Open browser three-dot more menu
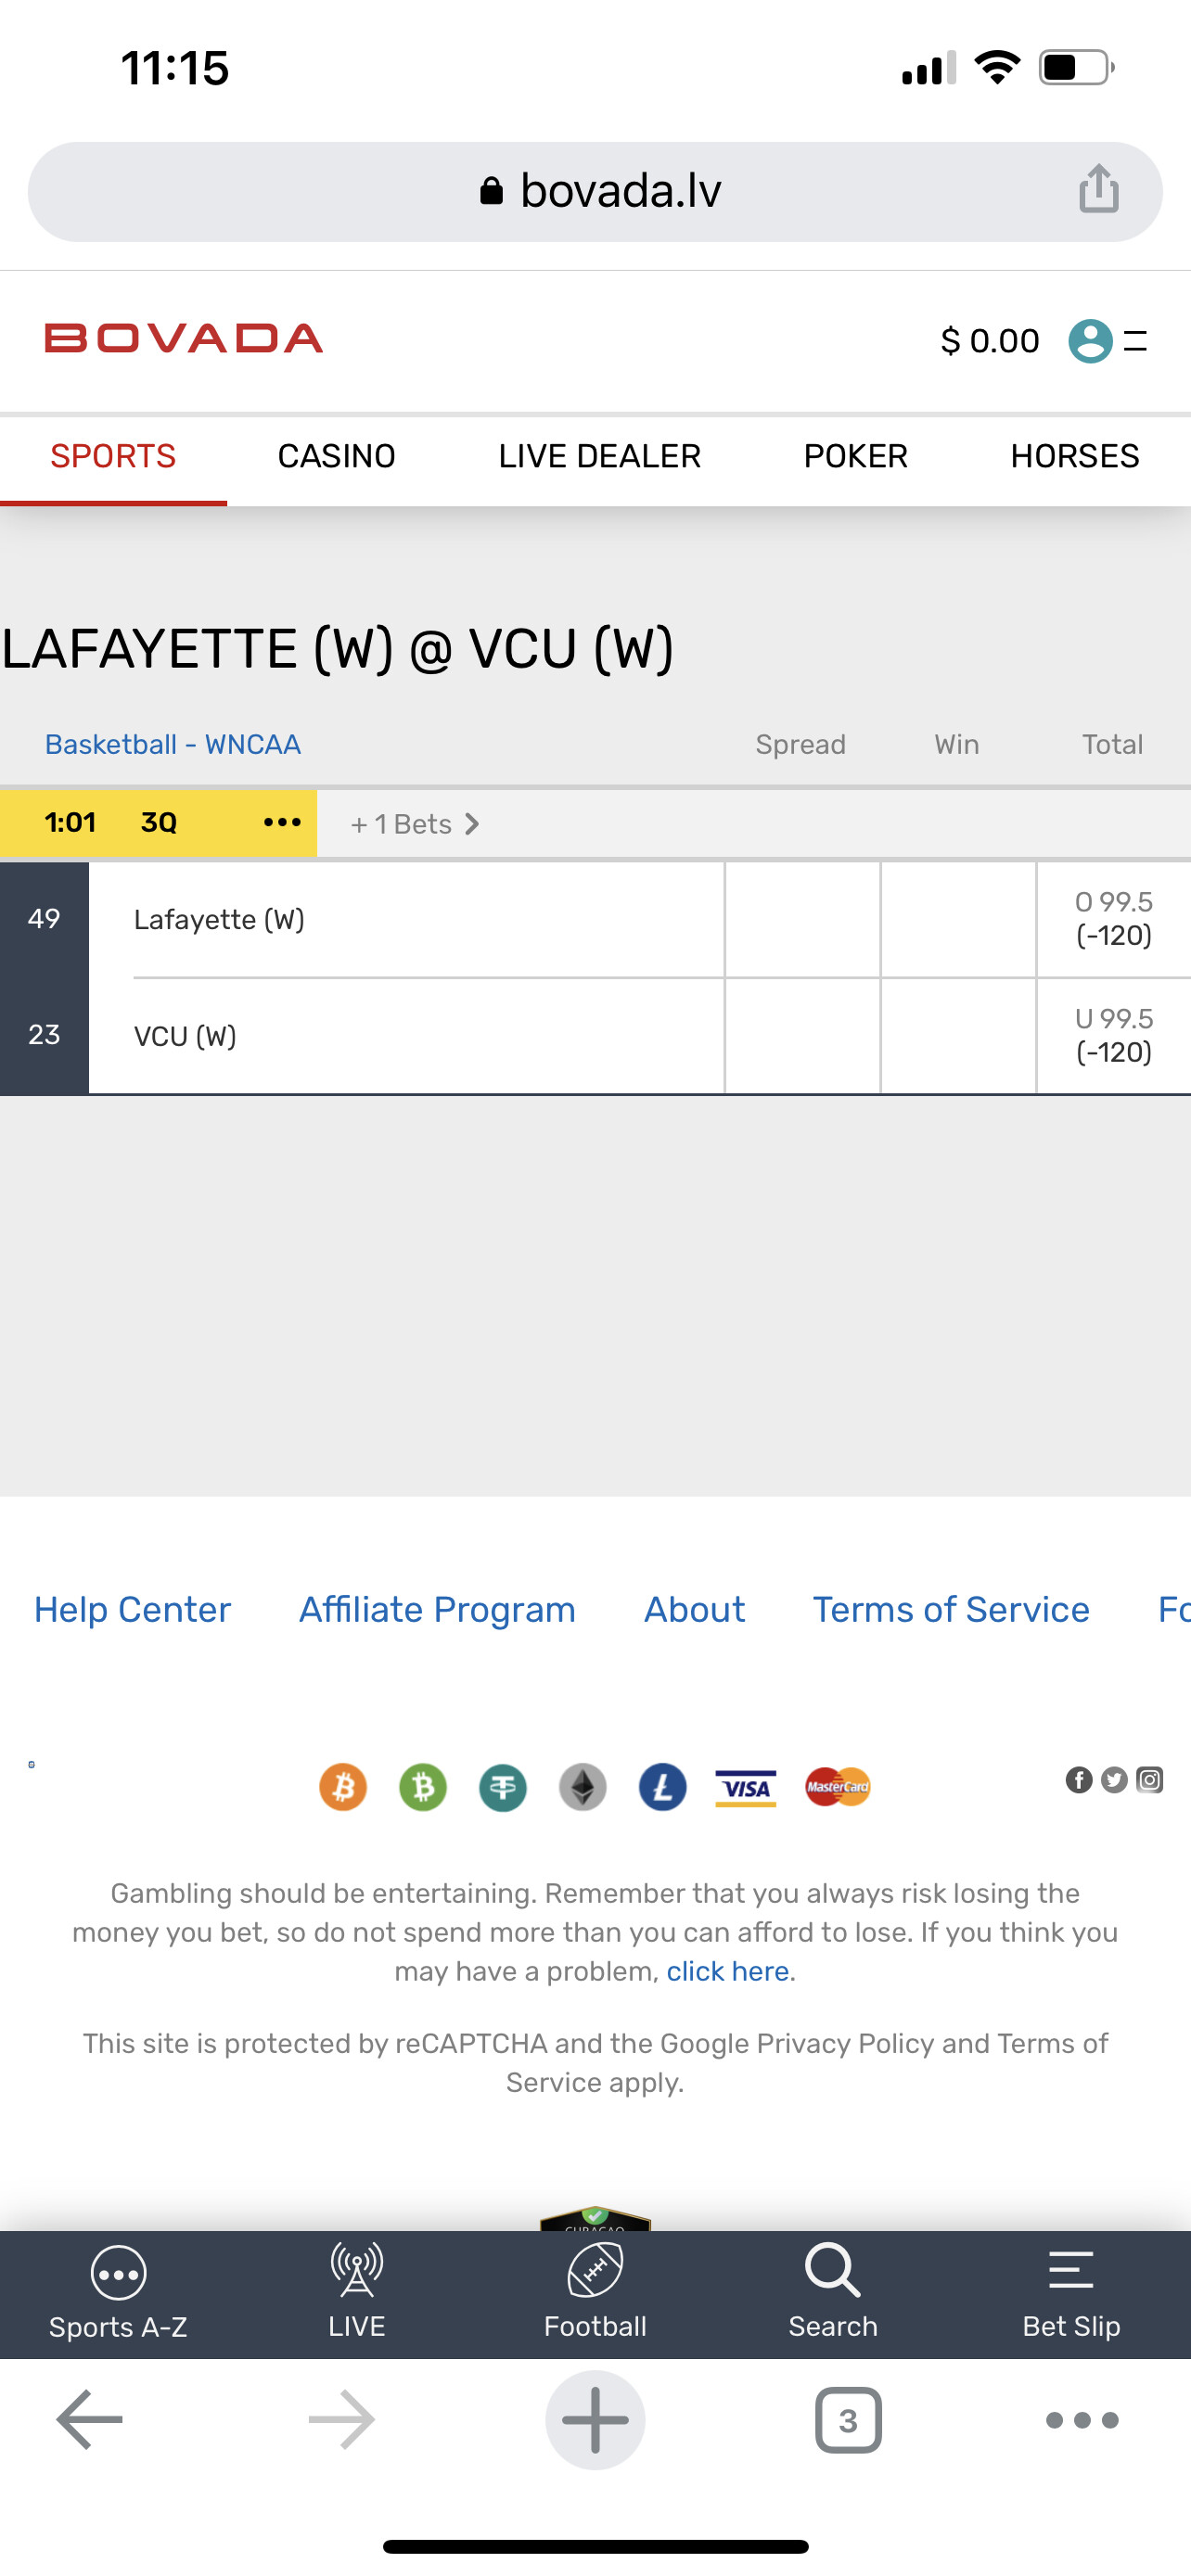Viewport: 1191px width, 2576px height. click(x=1081, y=2420)
